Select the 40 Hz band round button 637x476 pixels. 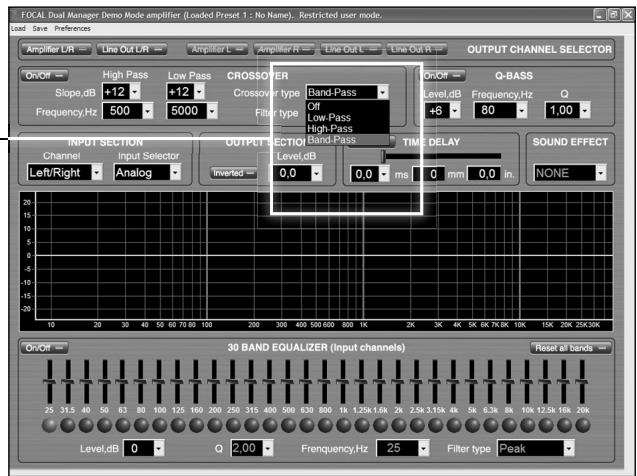(x=86, y=425)
